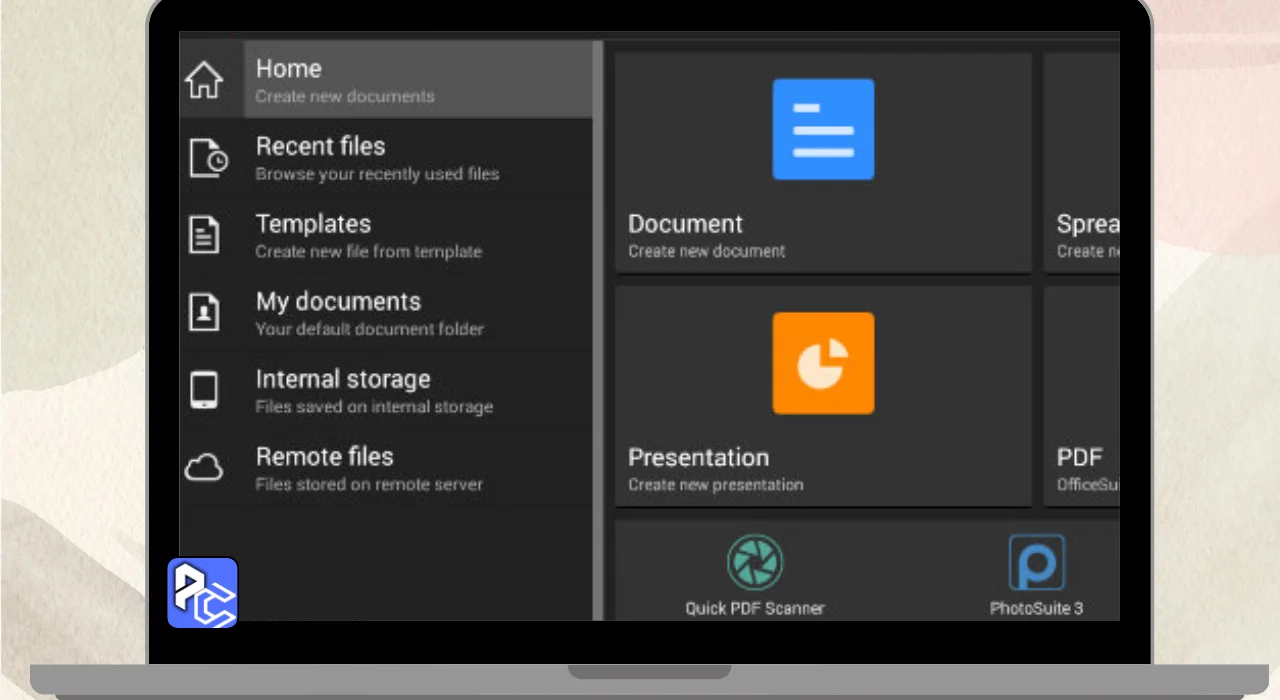The image size is (1280, 700).
Task: Open the Recent files entry
Action: pyautogui.click(x=386, y=158)
